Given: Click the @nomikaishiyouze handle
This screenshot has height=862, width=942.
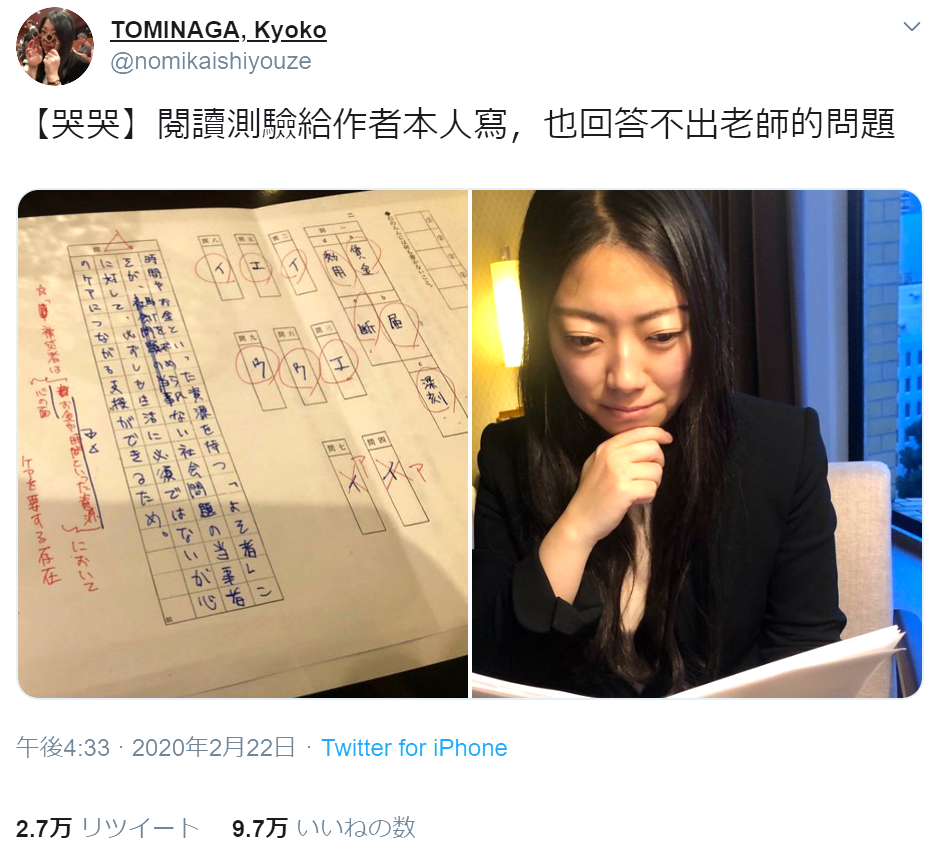Looking at the screenshot, I should pyautogui.click(x=211, y=61).
